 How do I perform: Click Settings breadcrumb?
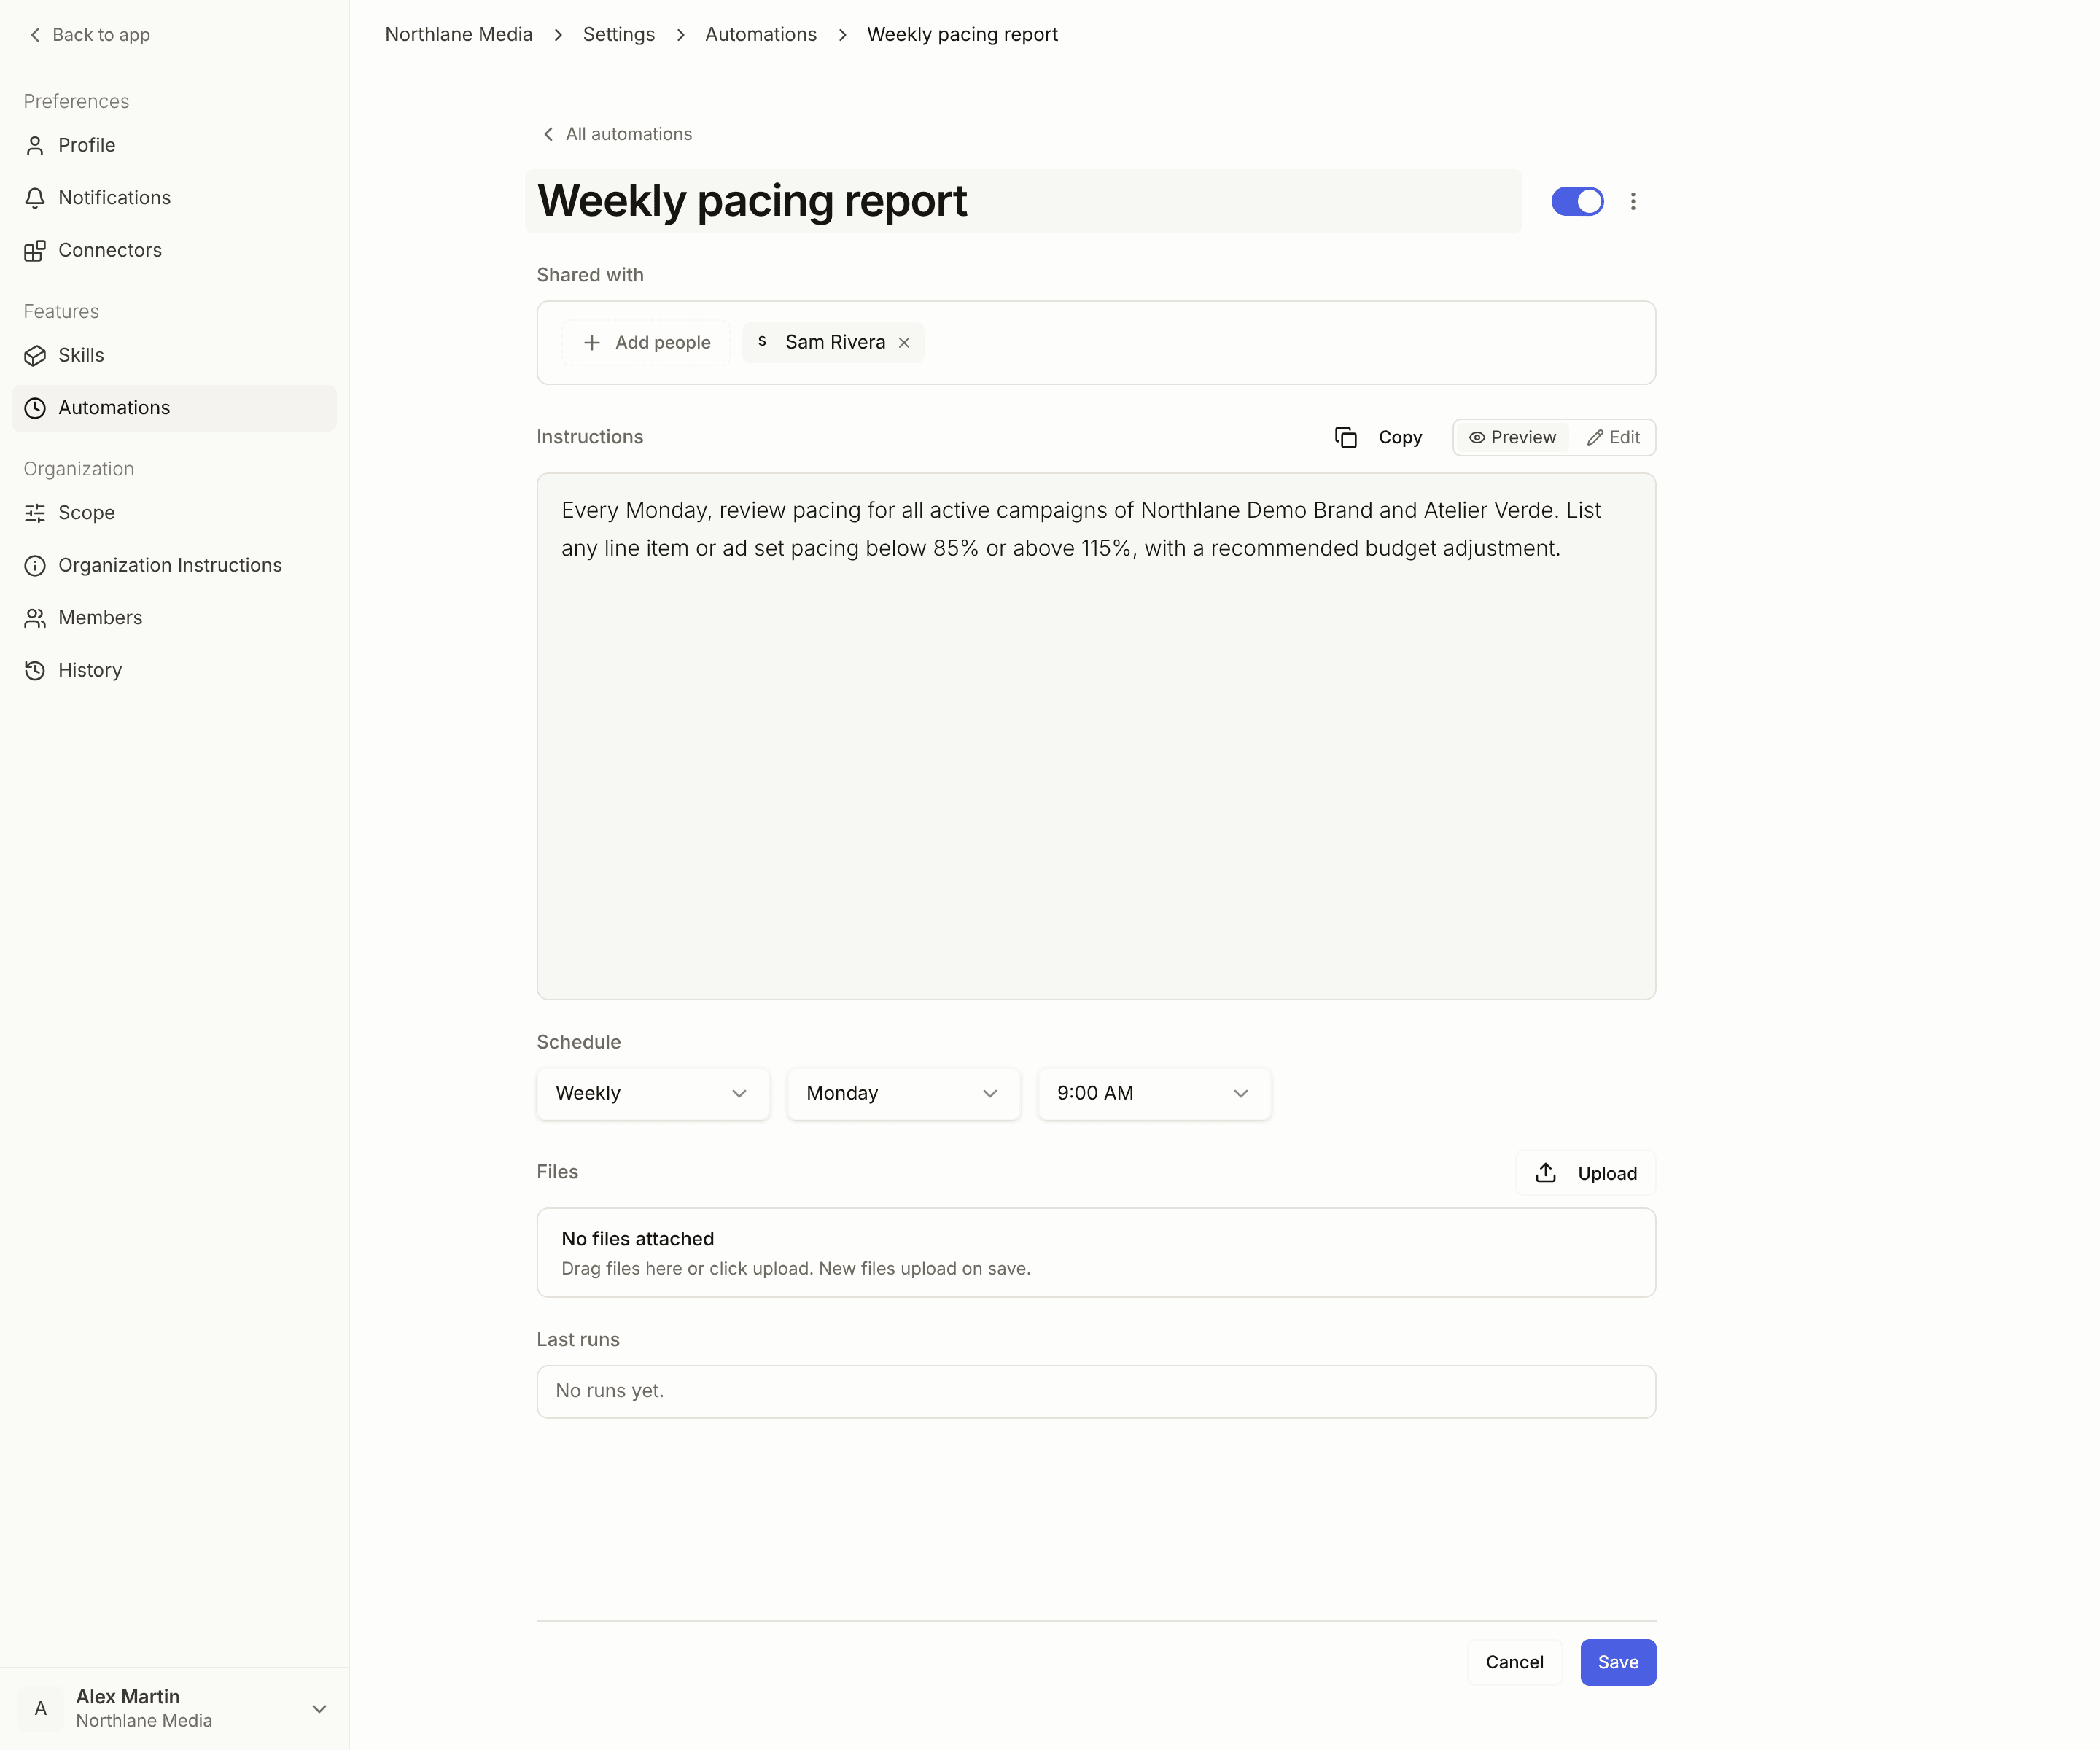pyautogui.click(x=619, y=35)
